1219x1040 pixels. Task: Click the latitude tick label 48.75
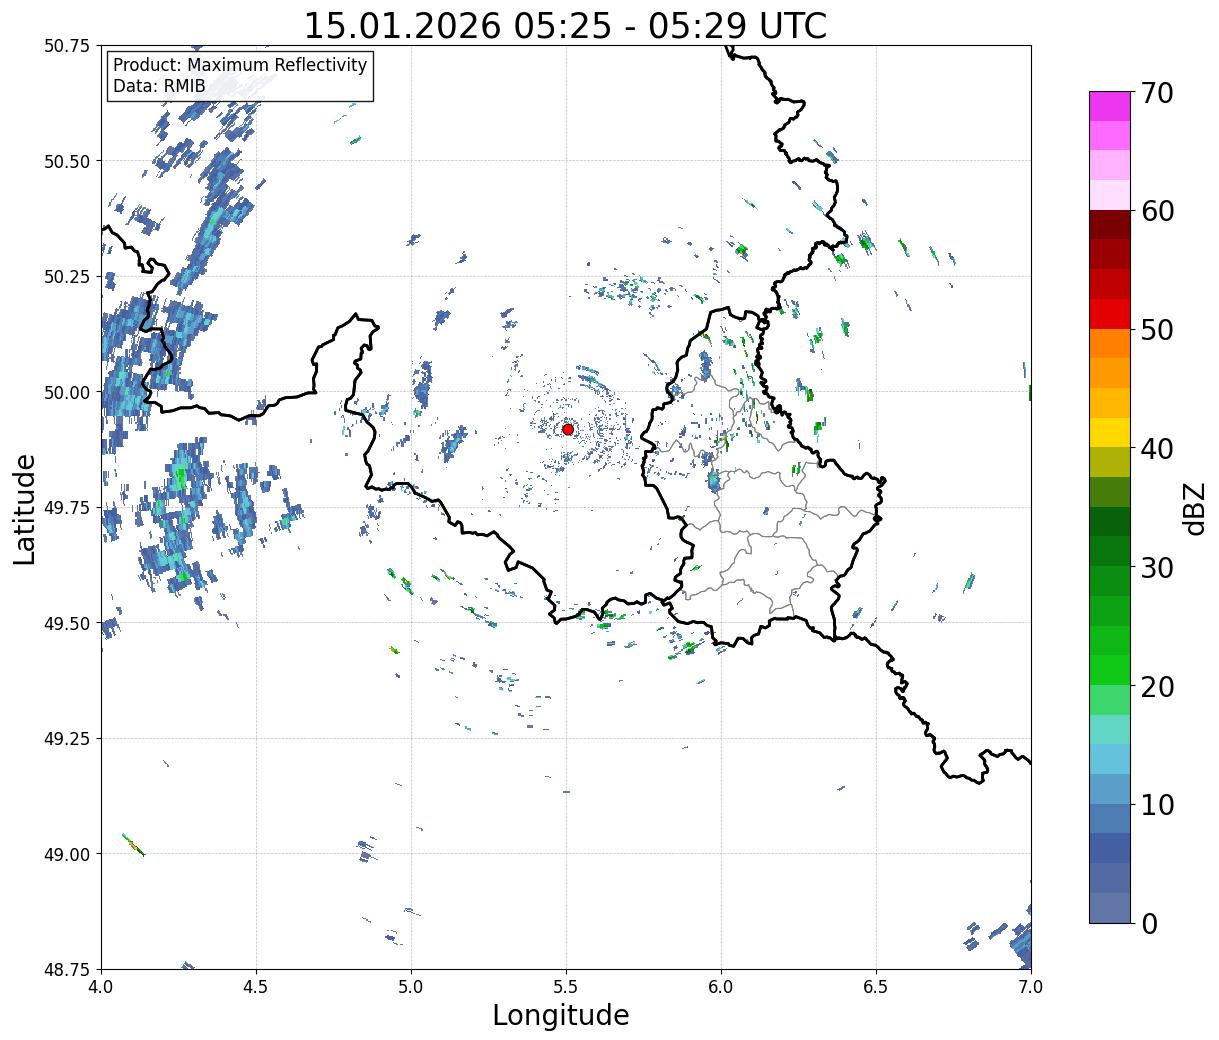pos(66,970)
